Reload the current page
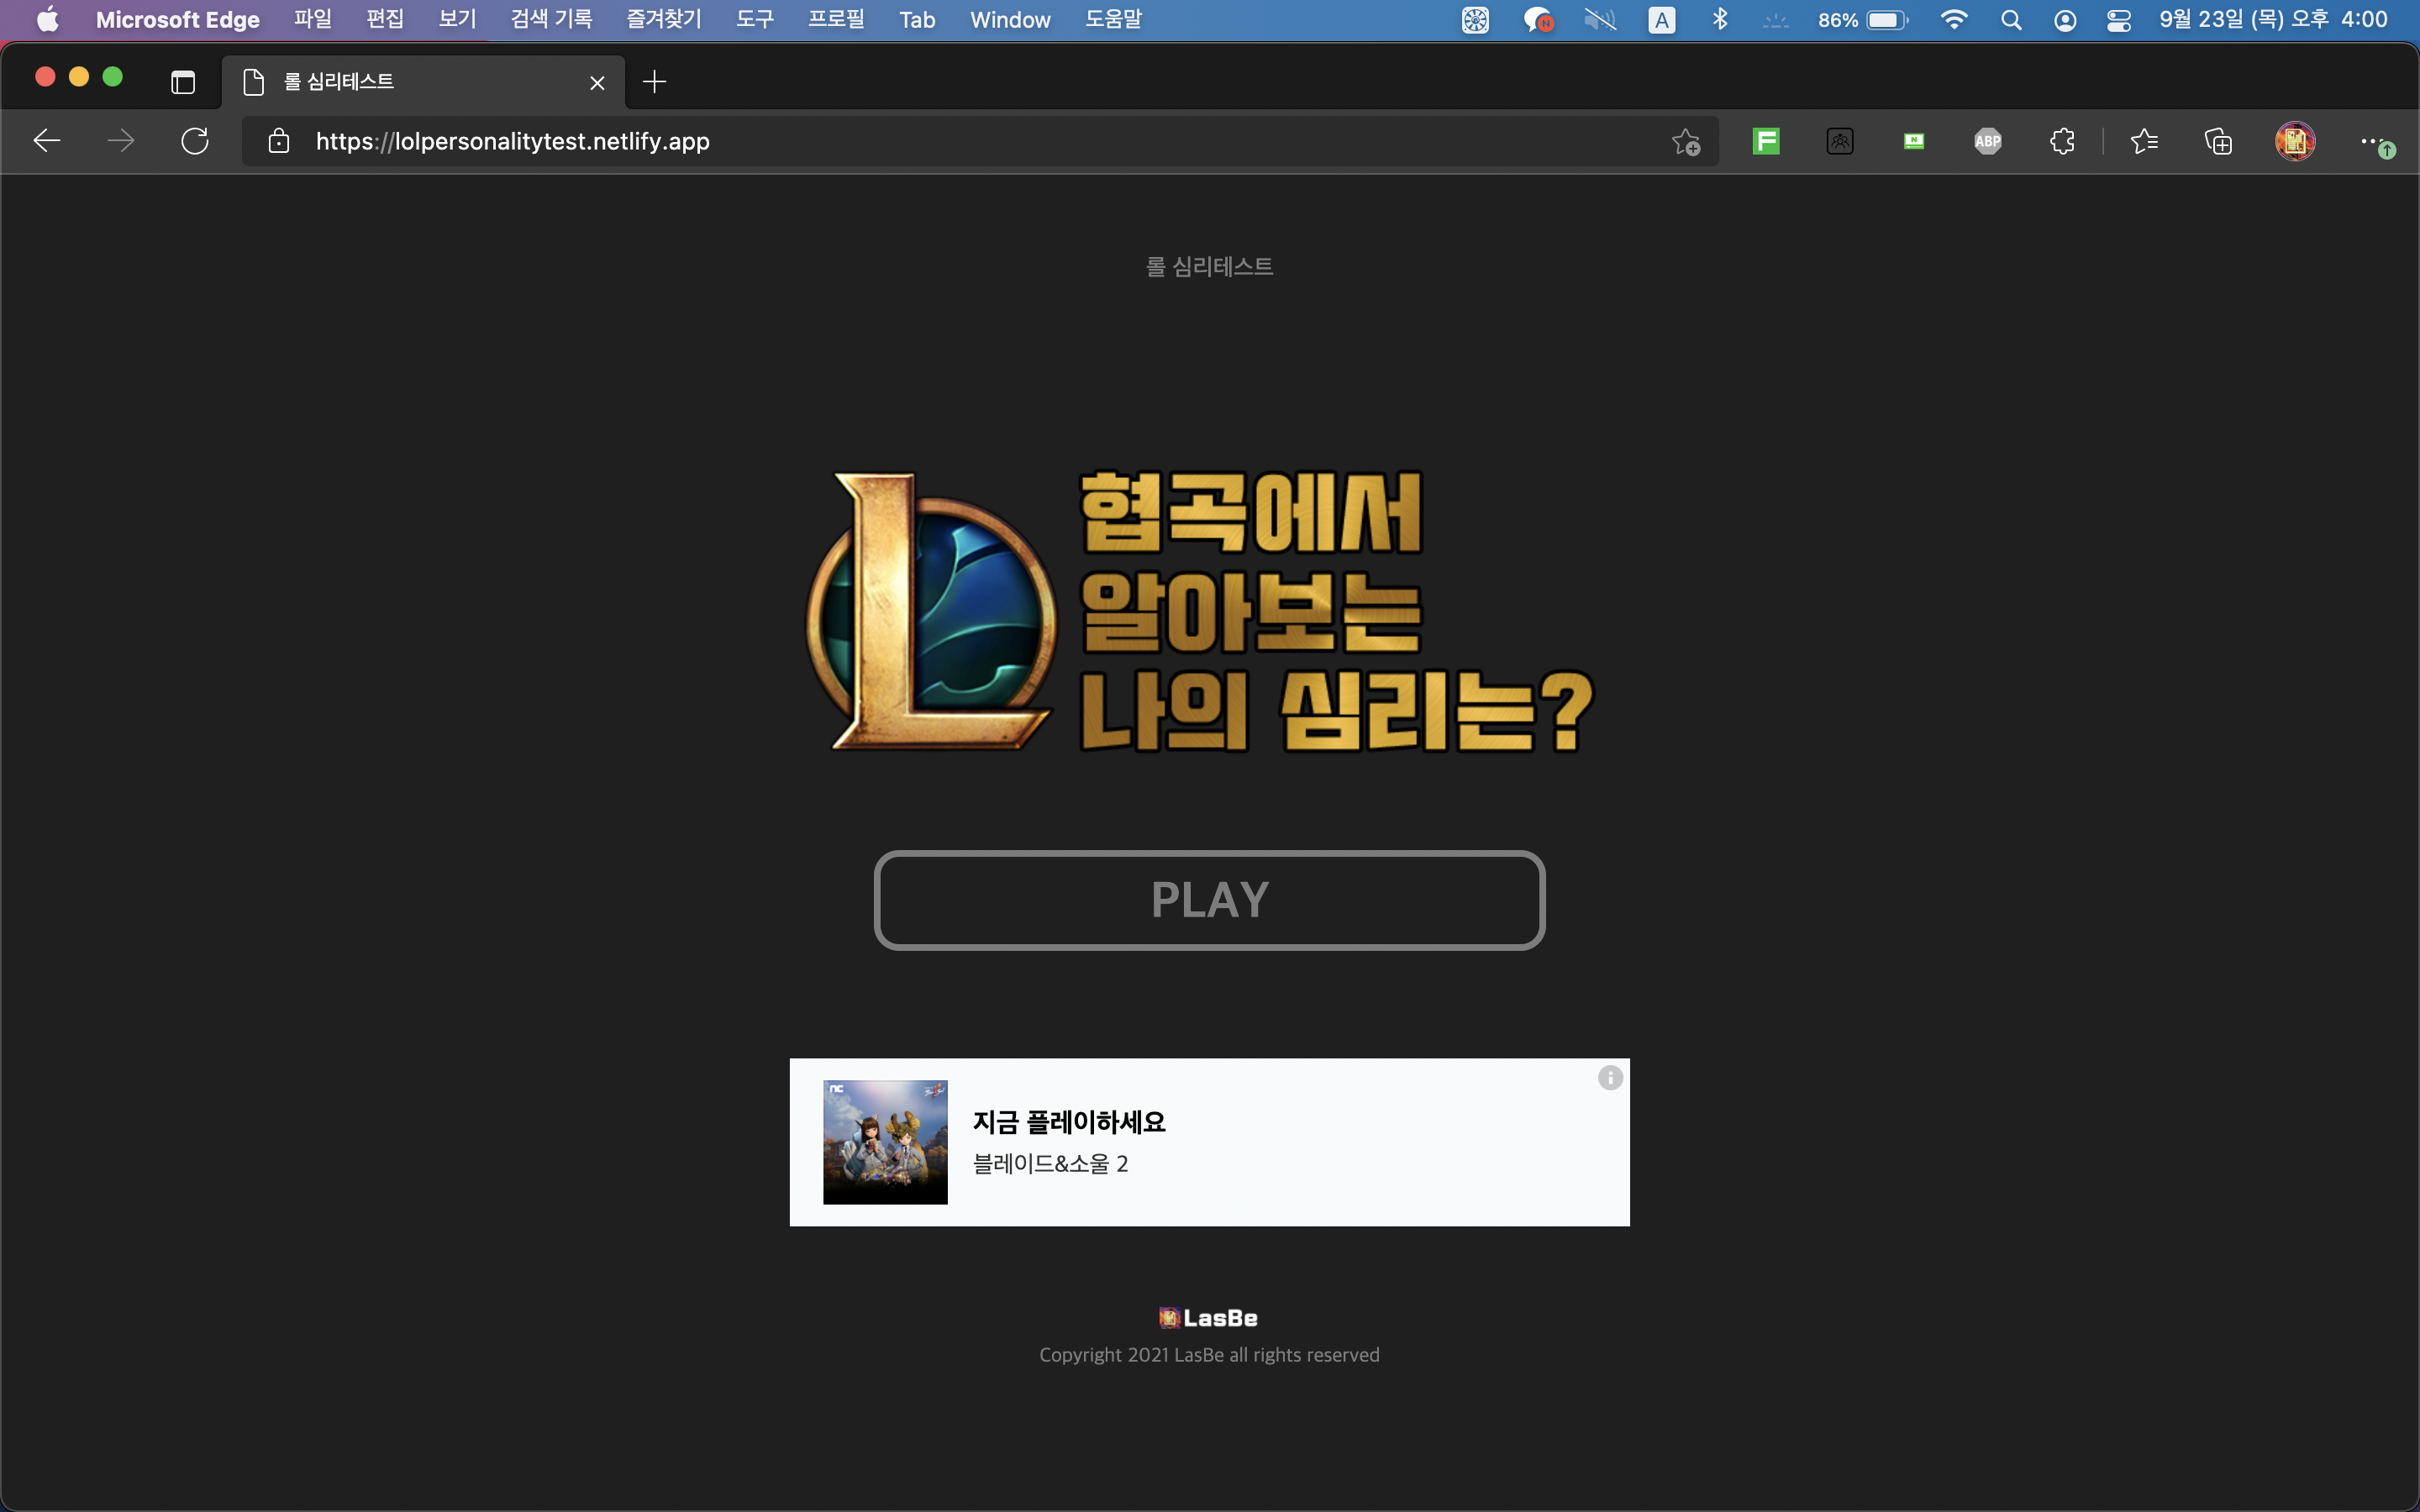 coord(195,141)
